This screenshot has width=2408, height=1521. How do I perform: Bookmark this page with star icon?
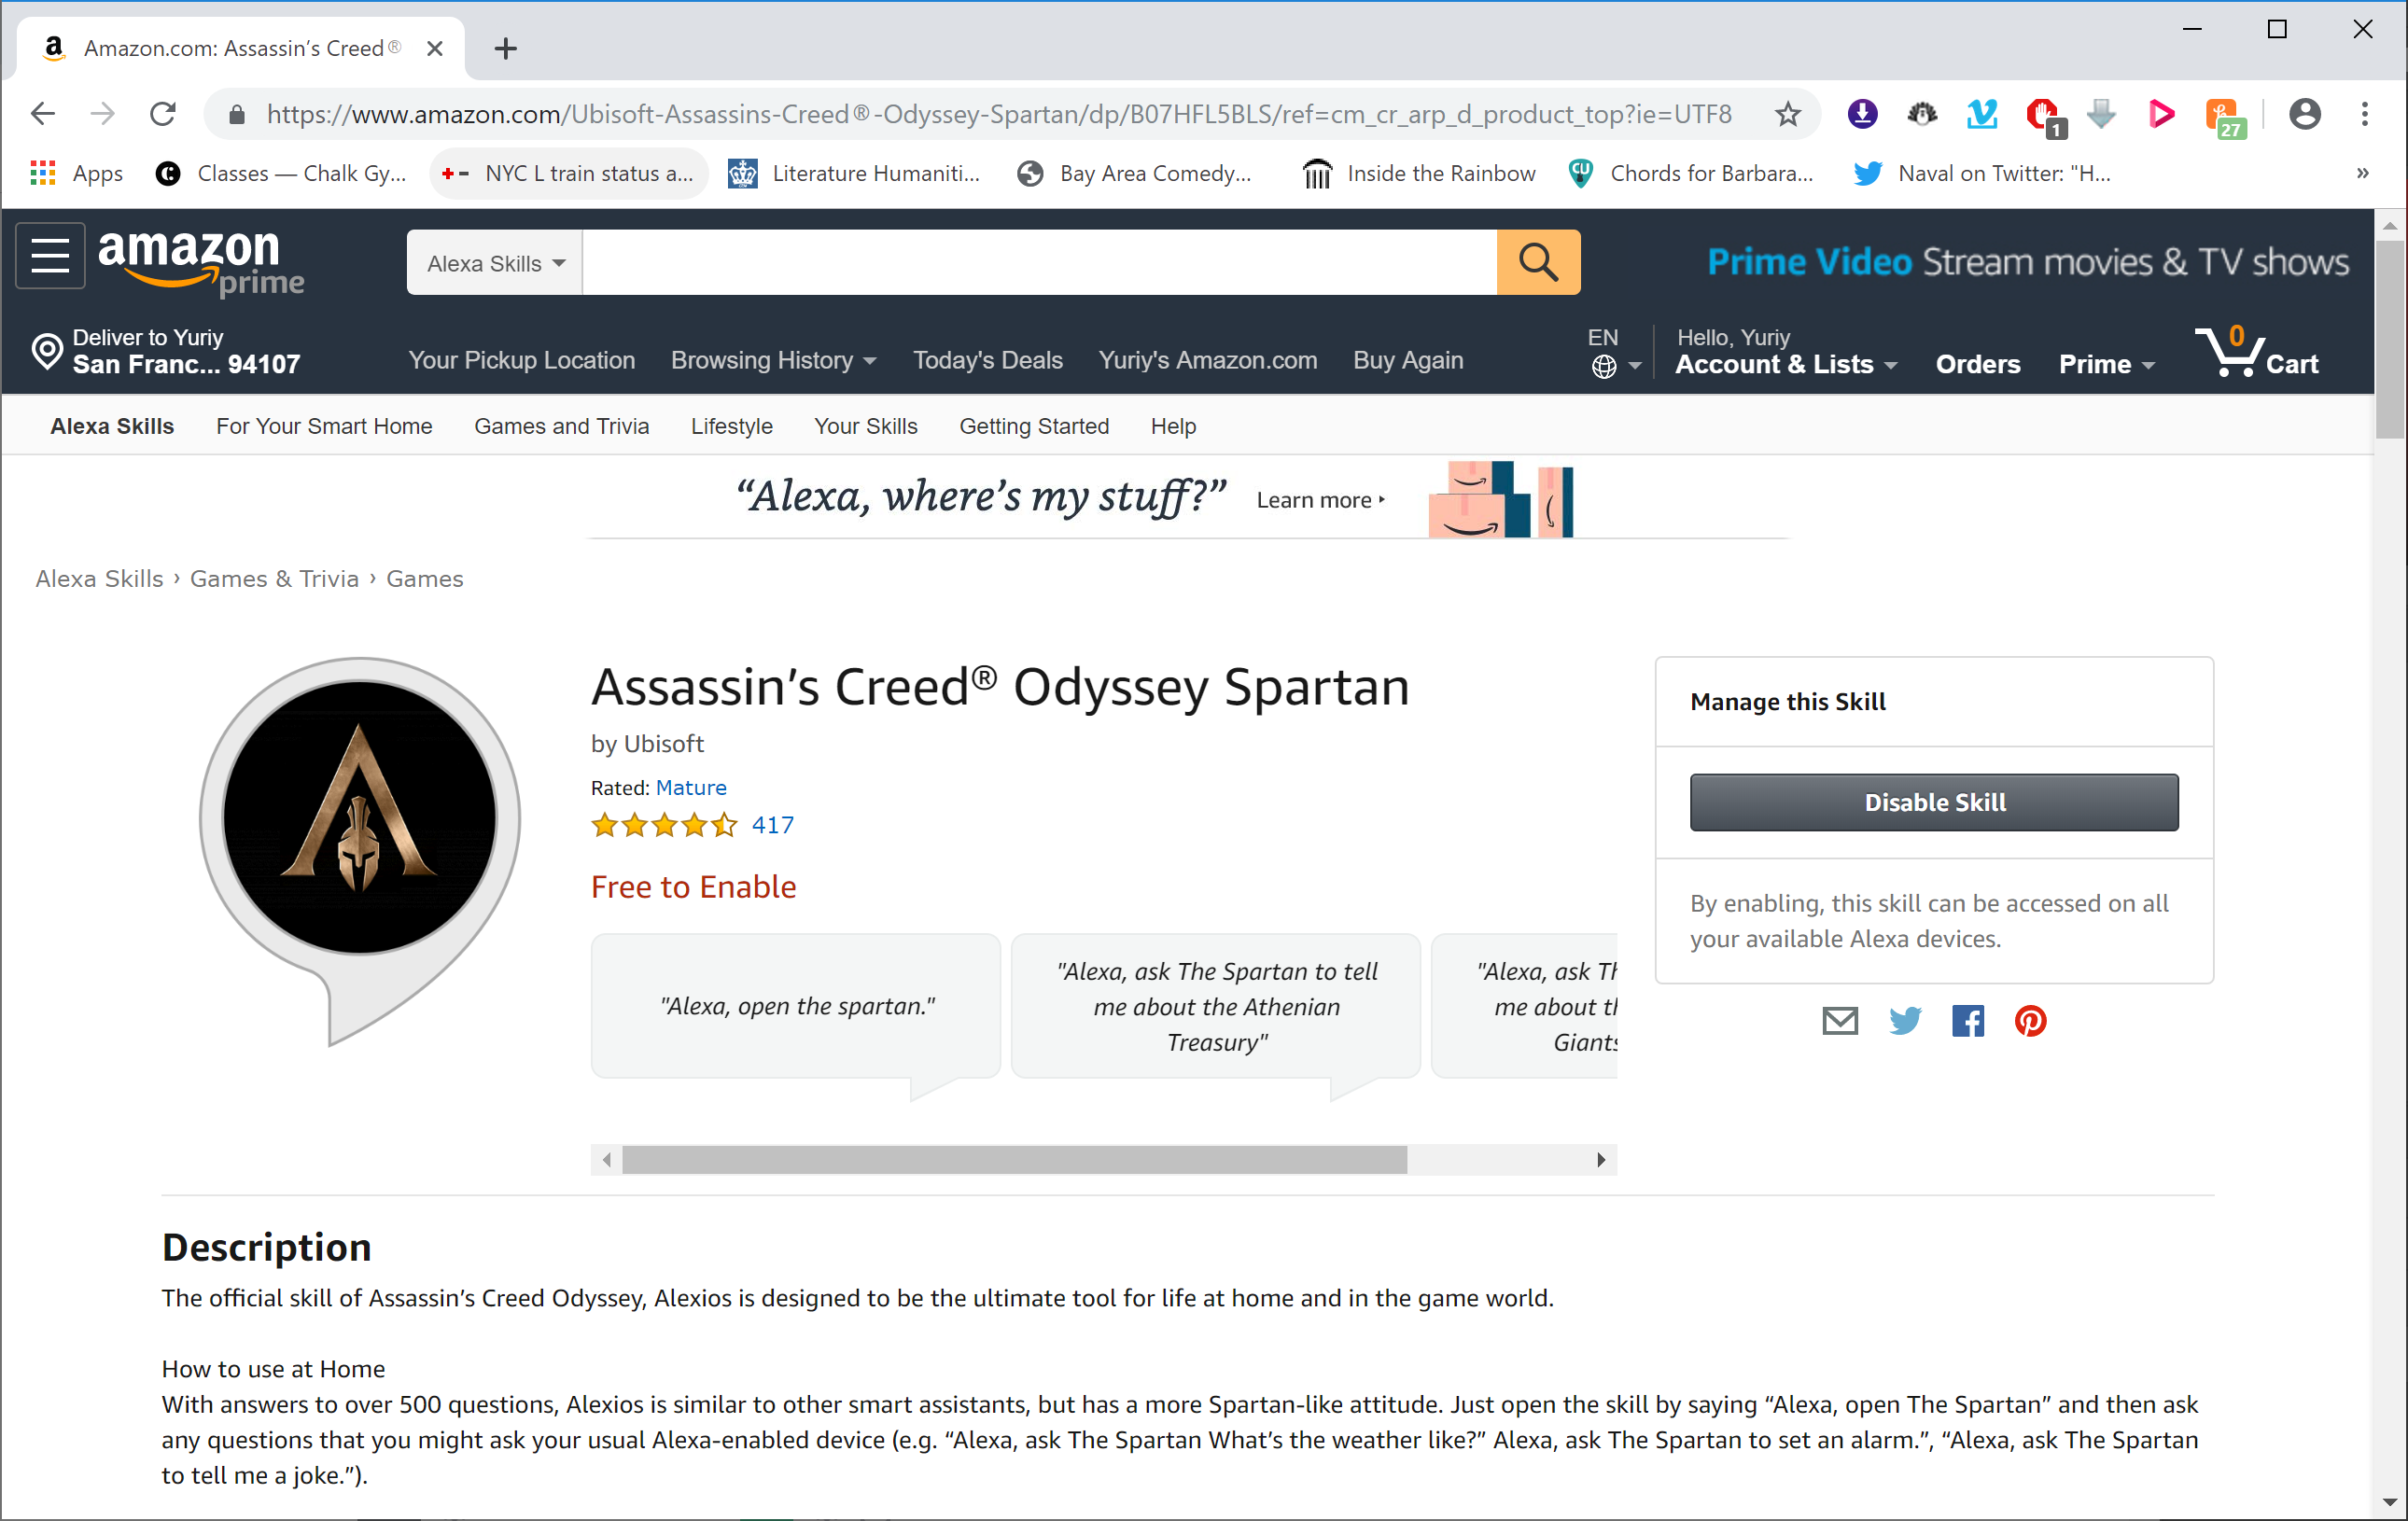pos(1788,114)
